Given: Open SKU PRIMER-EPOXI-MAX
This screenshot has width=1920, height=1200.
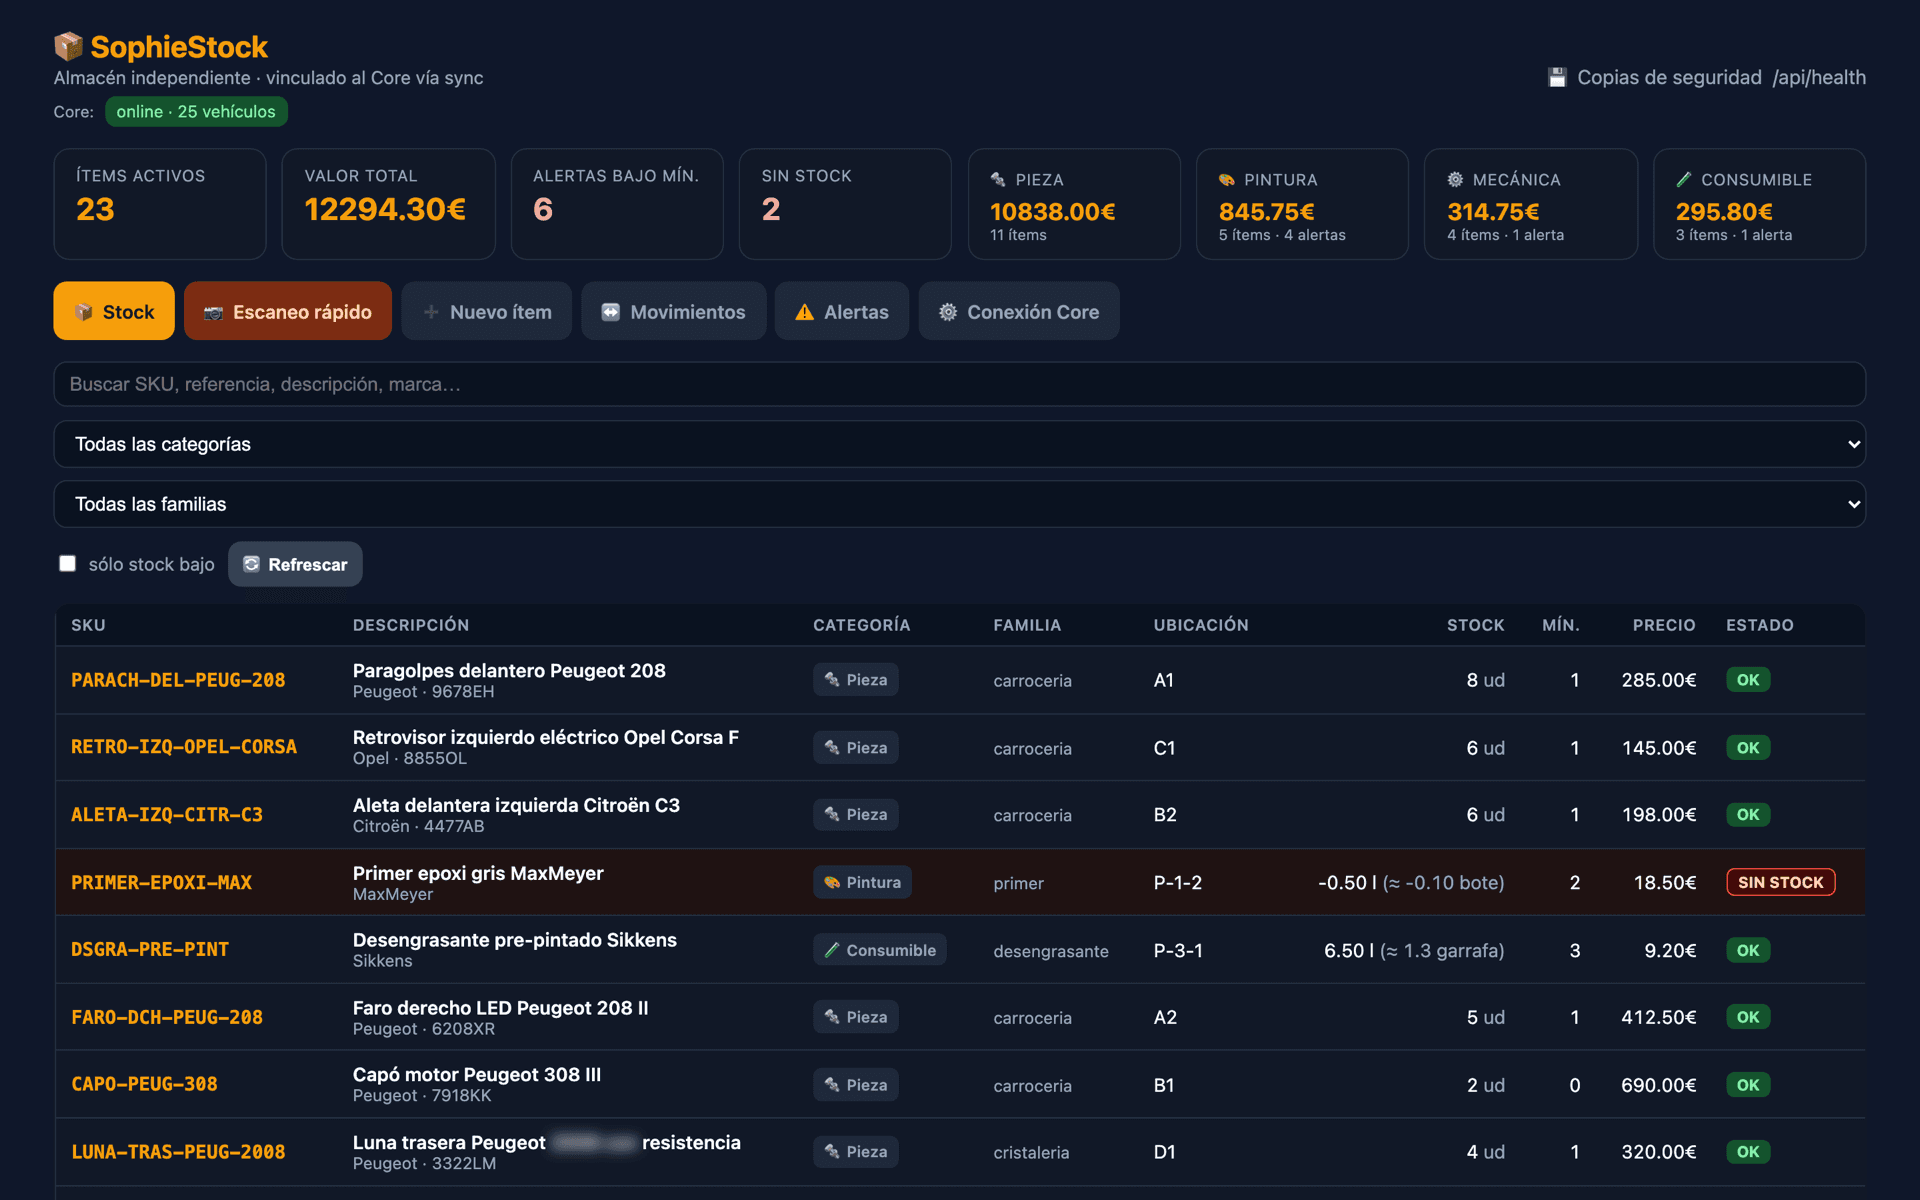Looking at the screenshot, I should coord(161,883).
